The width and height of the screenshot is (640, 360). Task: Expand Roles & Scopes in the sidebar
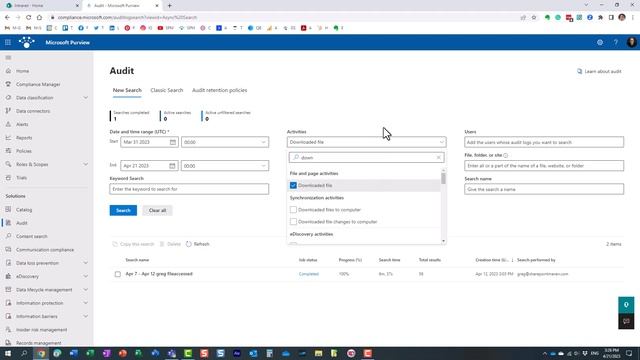[x=86, y=164]
